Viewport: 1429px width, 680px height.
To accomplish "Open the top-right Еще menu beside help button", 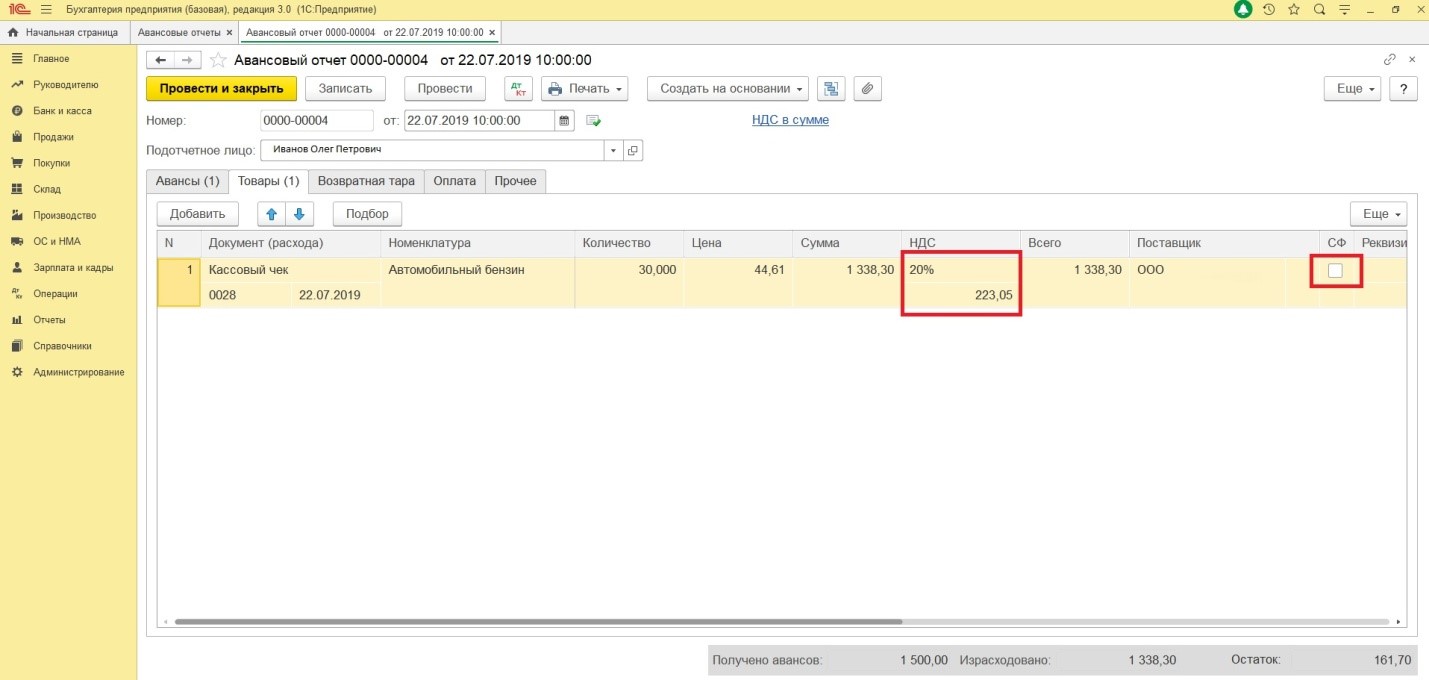I will pyautogui.click(x=1352, y=89).
